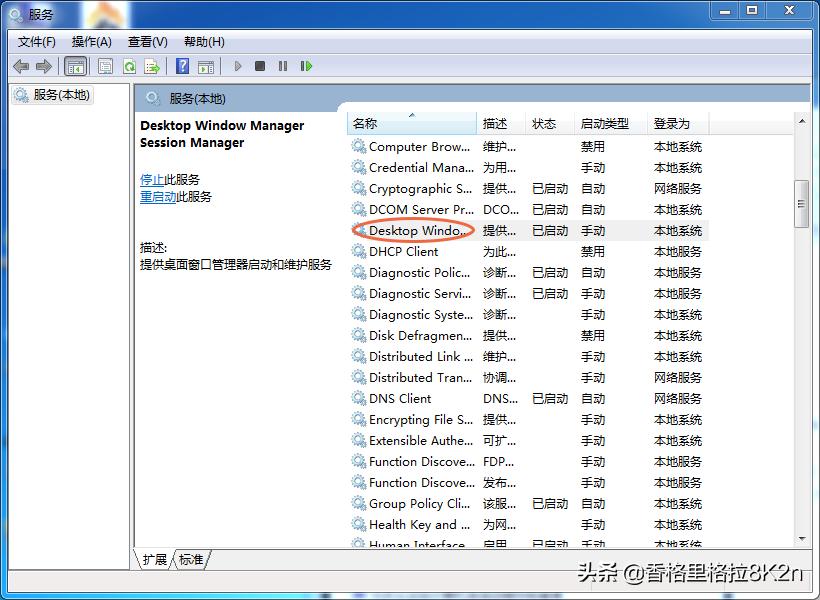820x600 pixels.
Task: Open the 操作(A) menu
Action: point(93,41)
